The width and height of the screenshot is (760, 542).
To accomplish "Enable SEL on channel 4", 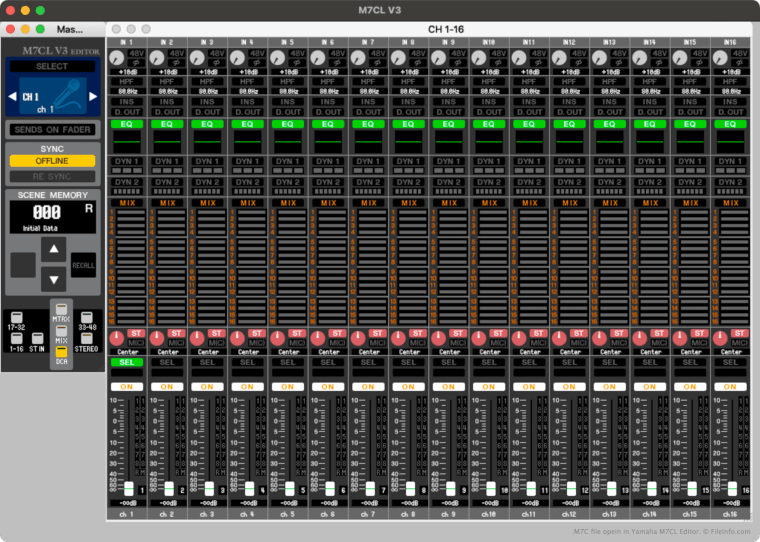I will (x=247, y=362).
